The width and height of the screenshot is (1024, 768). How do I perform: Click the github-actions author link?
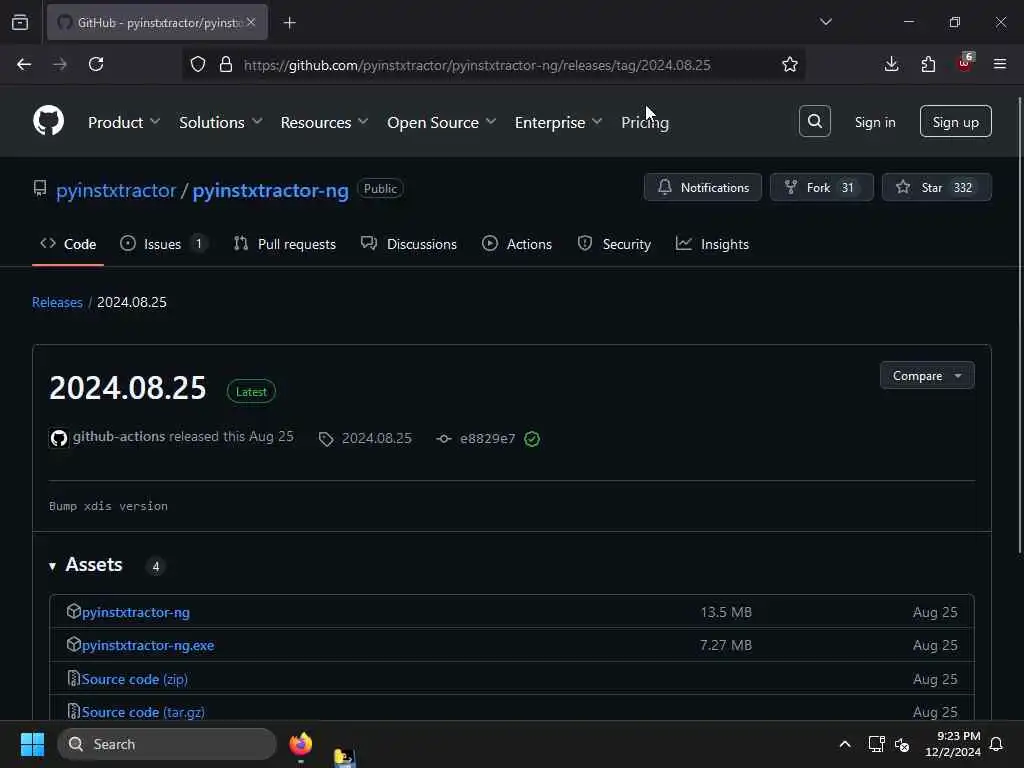[x=119, y=436]
